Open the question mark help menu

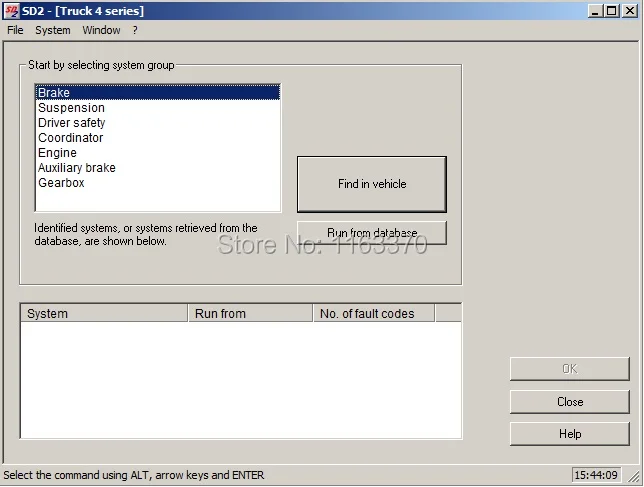[135, 30]
